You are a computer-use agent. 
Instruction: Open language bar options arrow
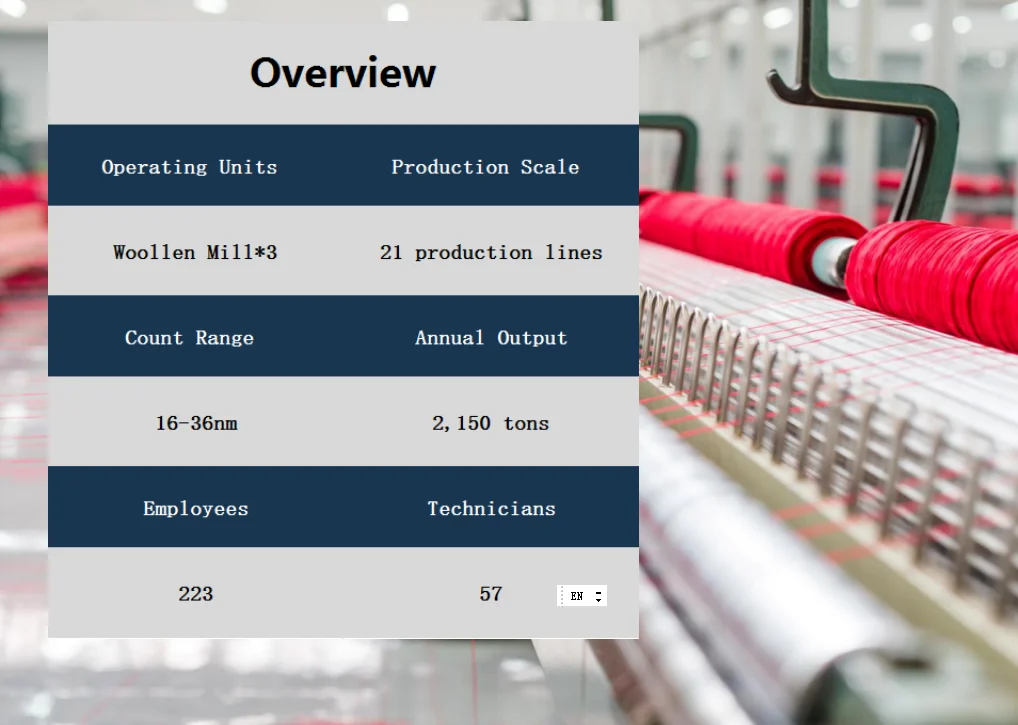(598, 600)
